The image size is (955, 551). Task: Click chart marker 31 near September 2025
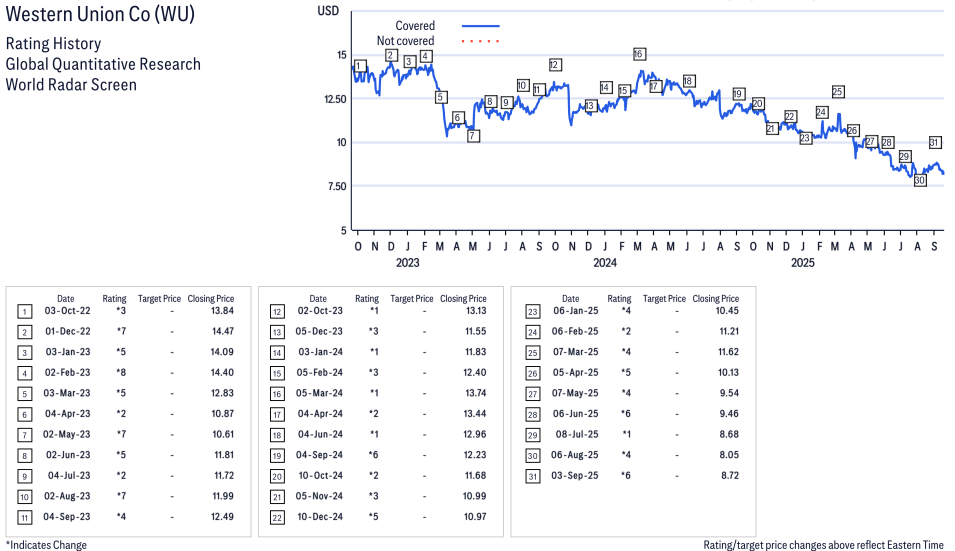point(934,142)
